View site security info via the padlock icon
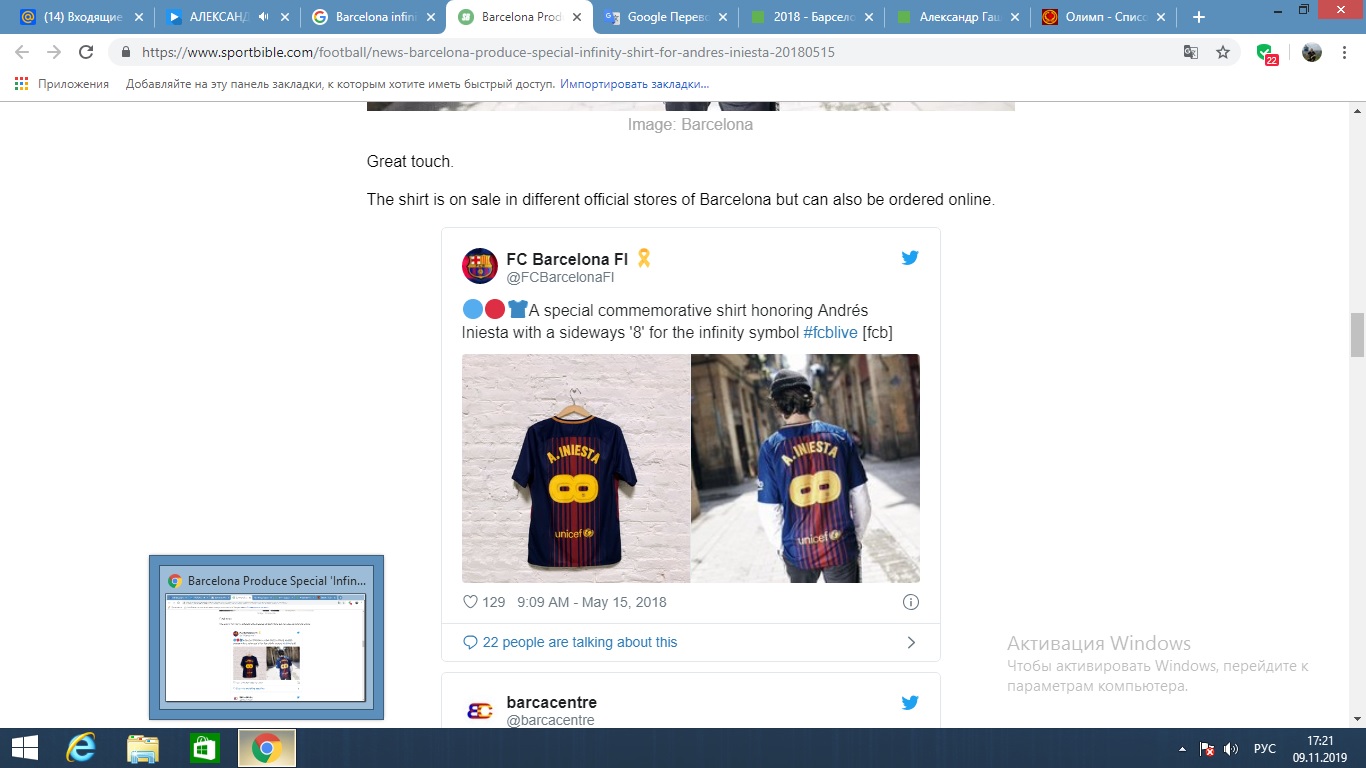The image size is (1366, 768). [x=126, y=53]
